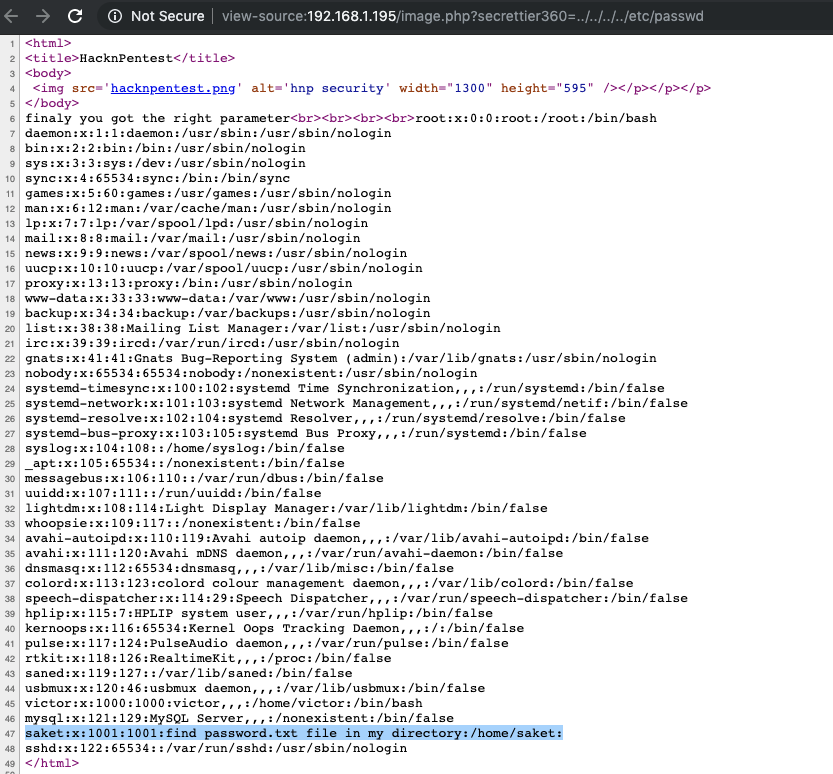Viewport: 833px width, 774px height.
Task: Click the uuidd:x:107:111 line
Action: coord(173,493)
